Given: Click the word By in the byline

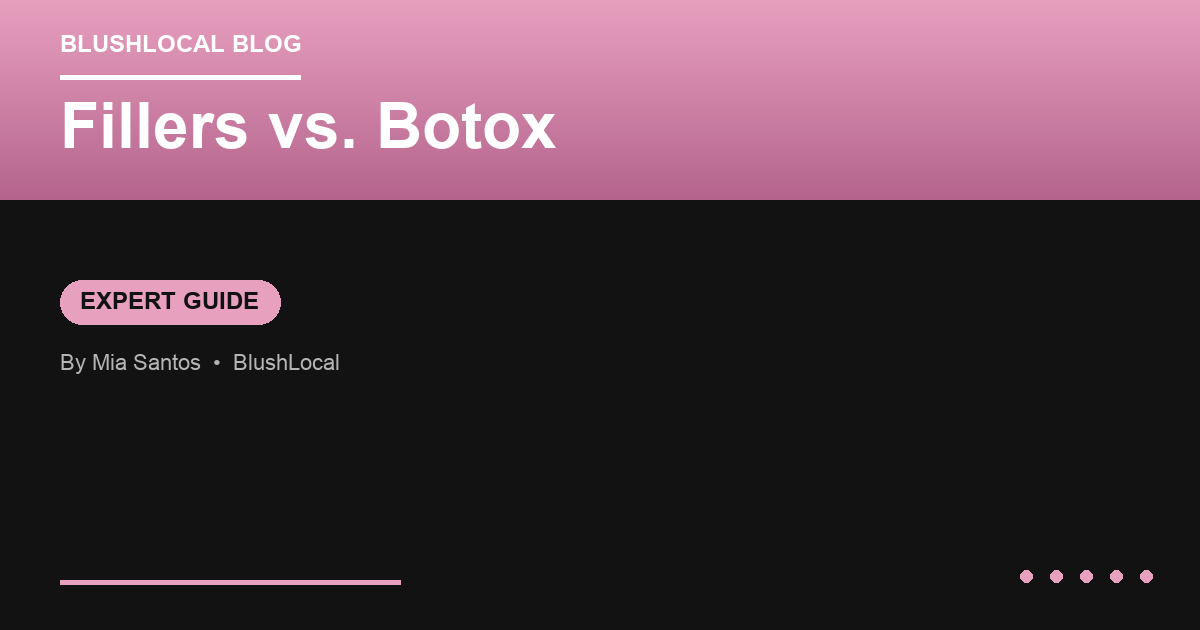Looking at the screenshot, I should [73, 363].
